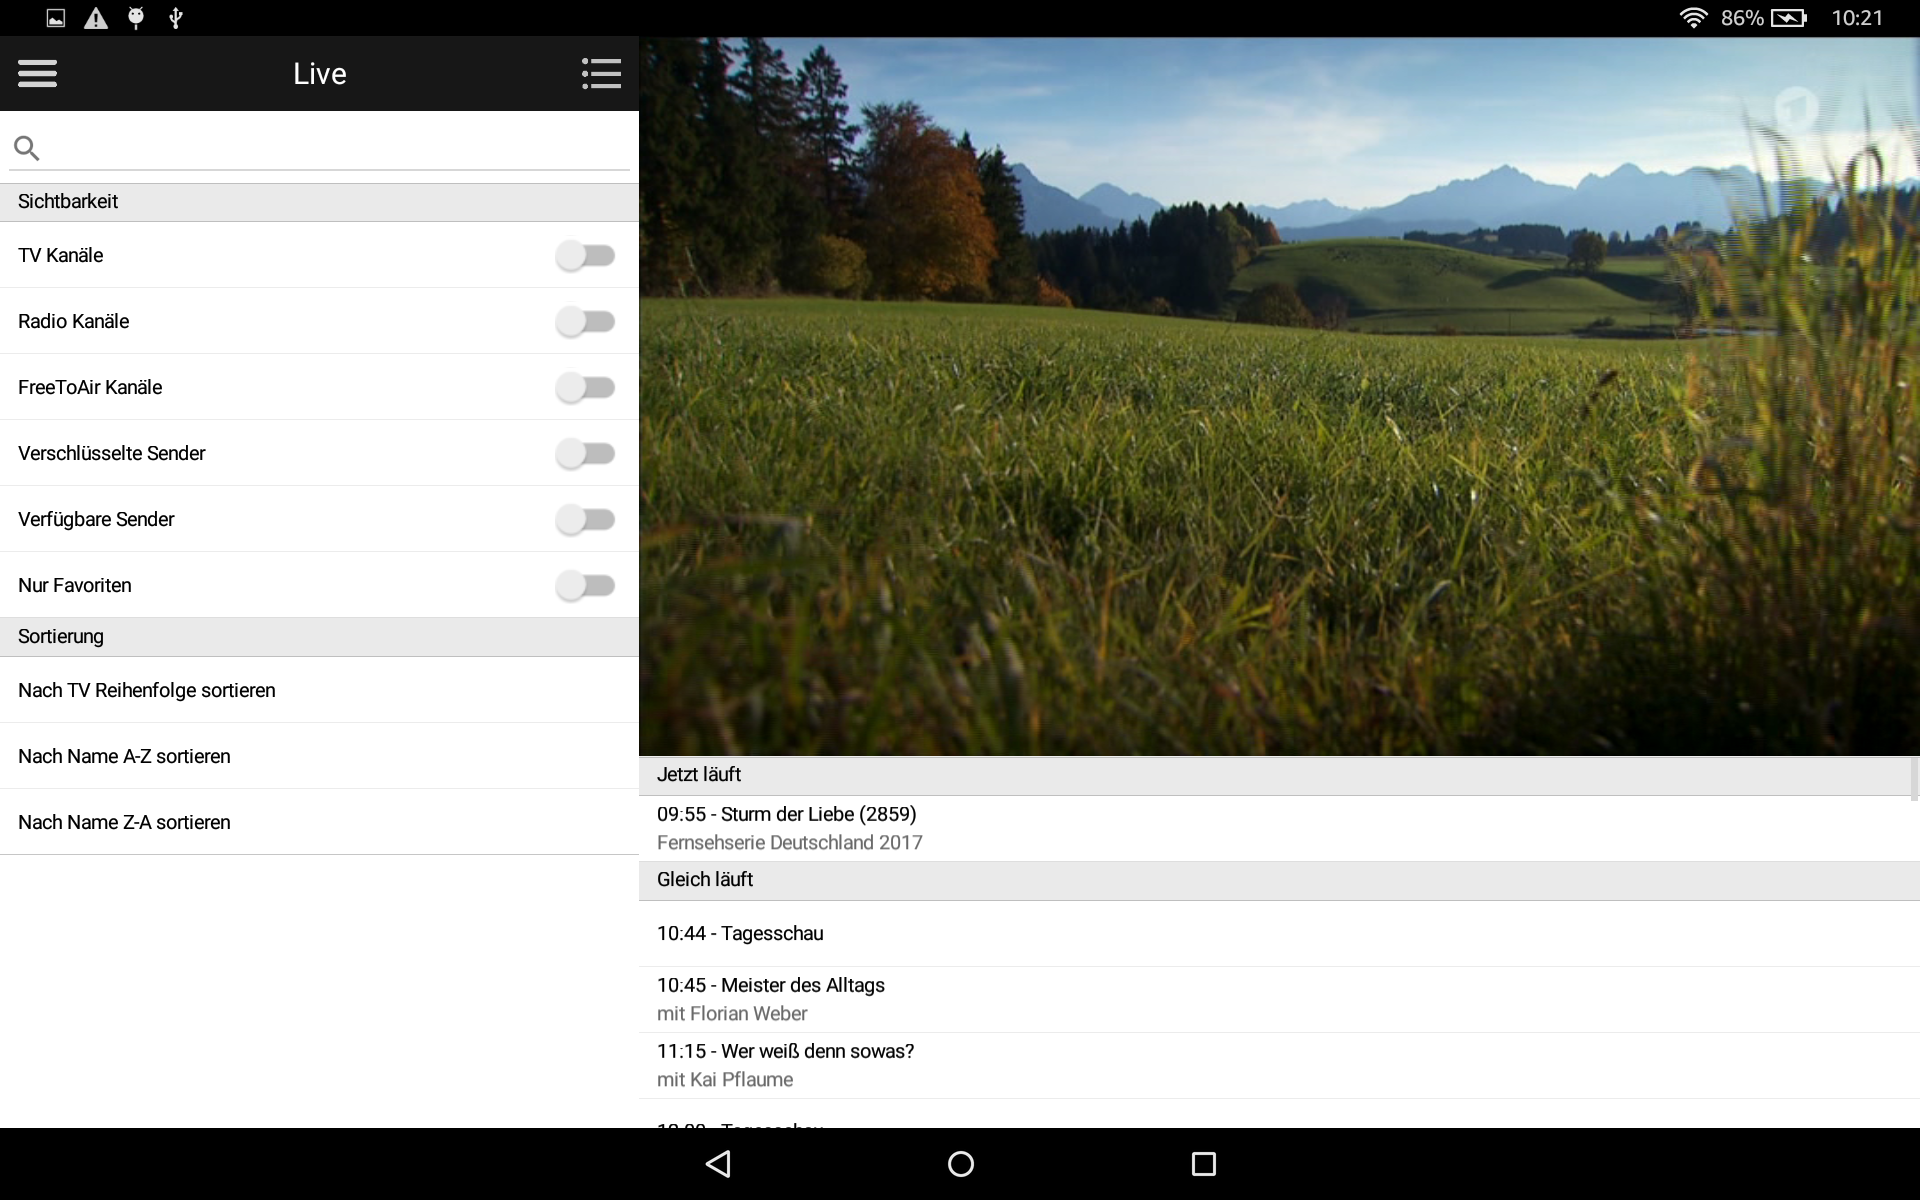
Task: Tap the search magnifier icon
Action: (x=27, y=149)
